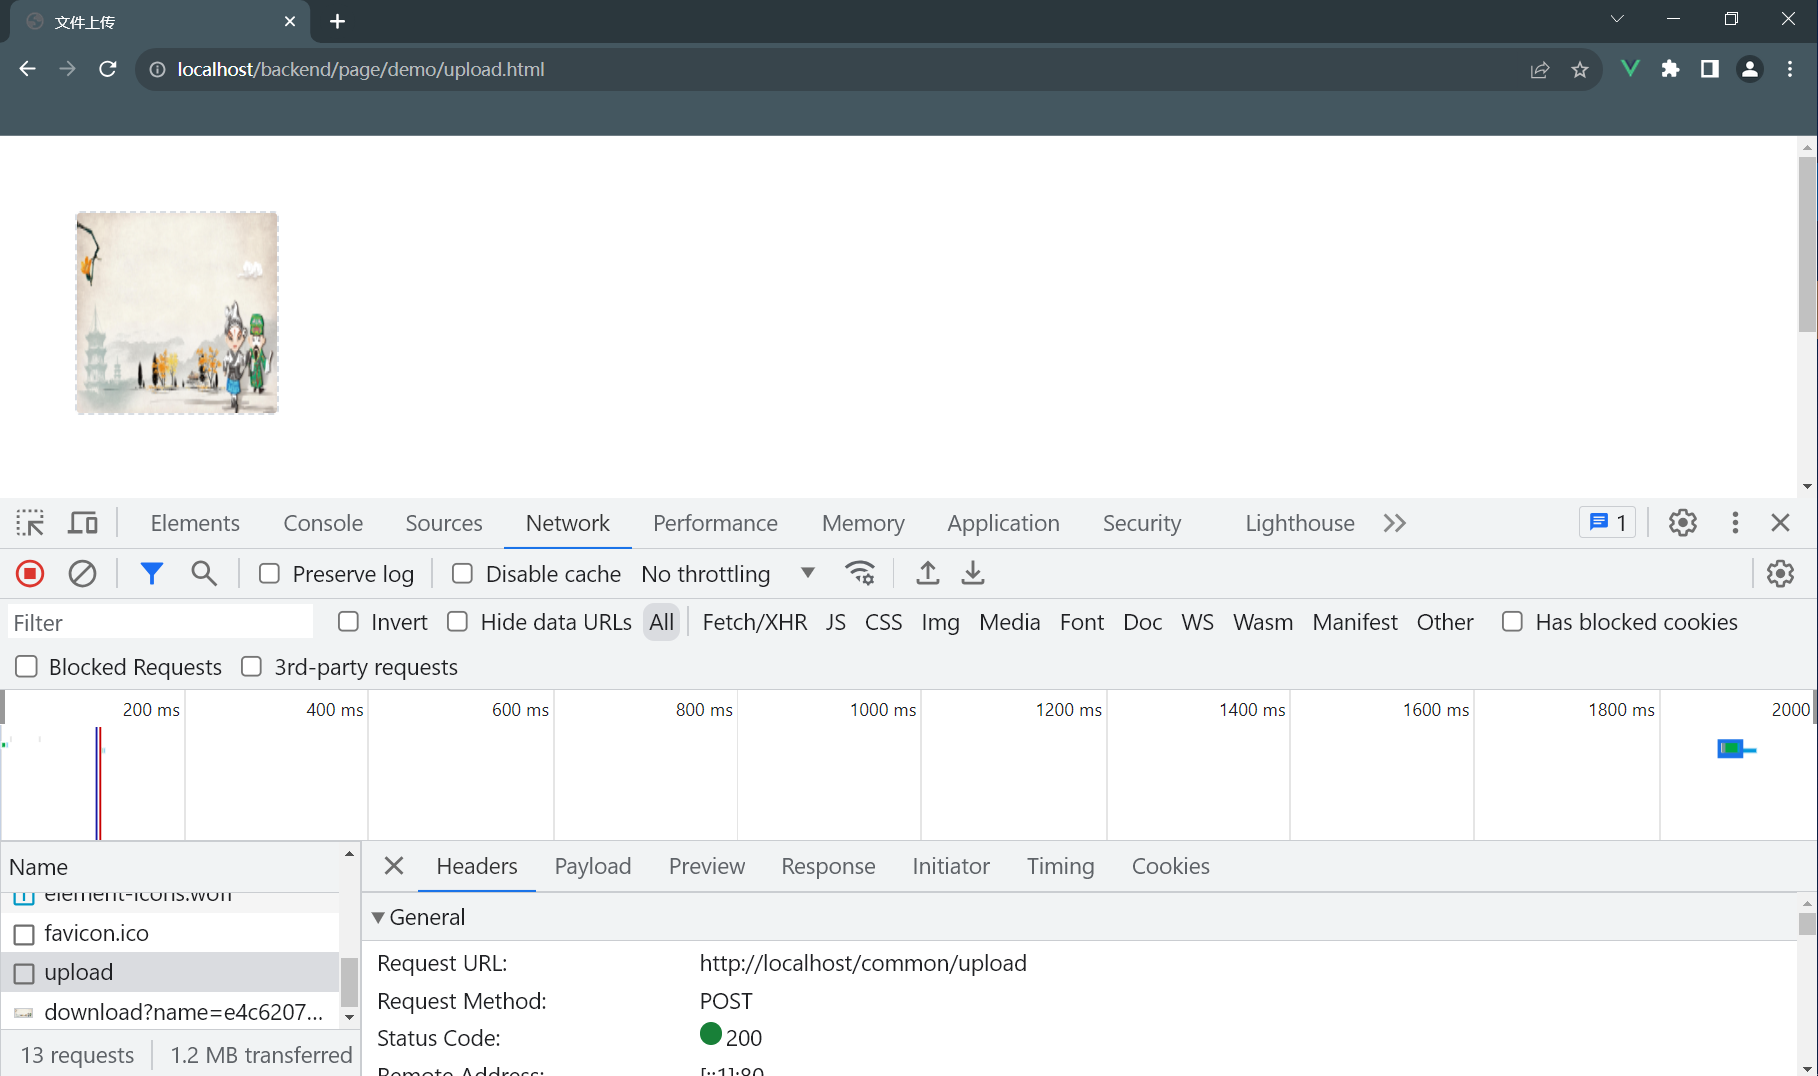Show more DevTools tabs chevron

(1394, 523)
